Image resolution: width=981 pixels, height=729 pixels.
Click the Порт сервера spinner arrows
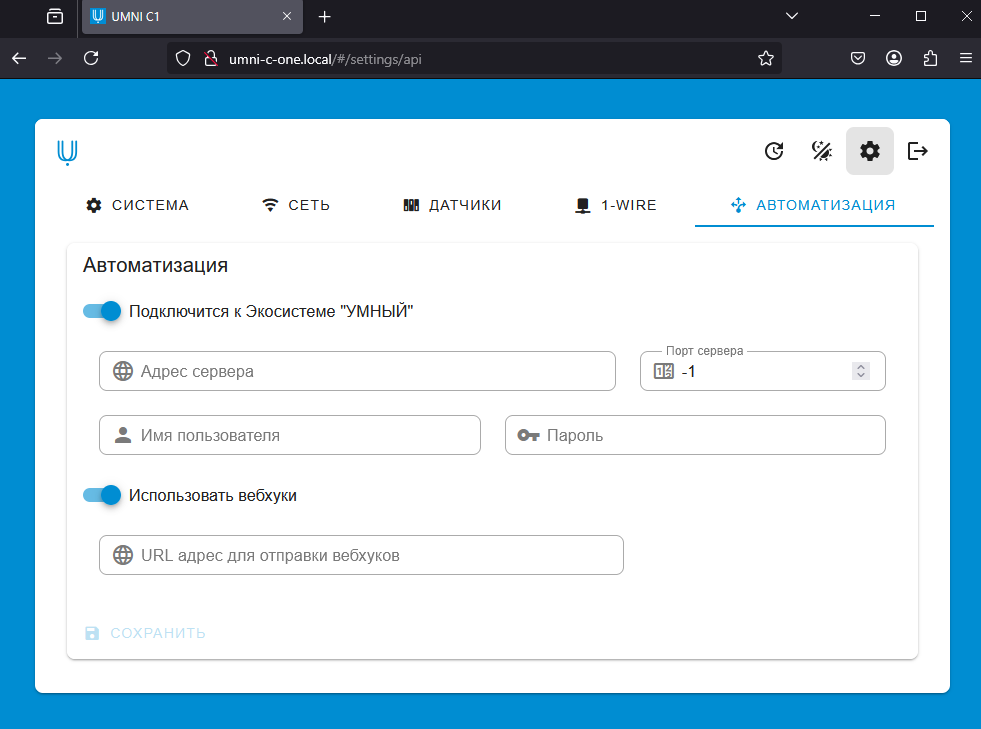coord(861,371)
